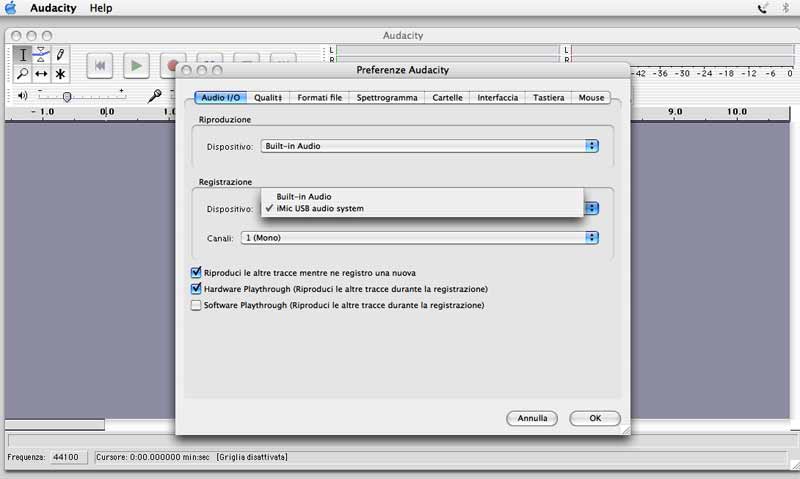Switch to the Interfaccia tab

497,97
